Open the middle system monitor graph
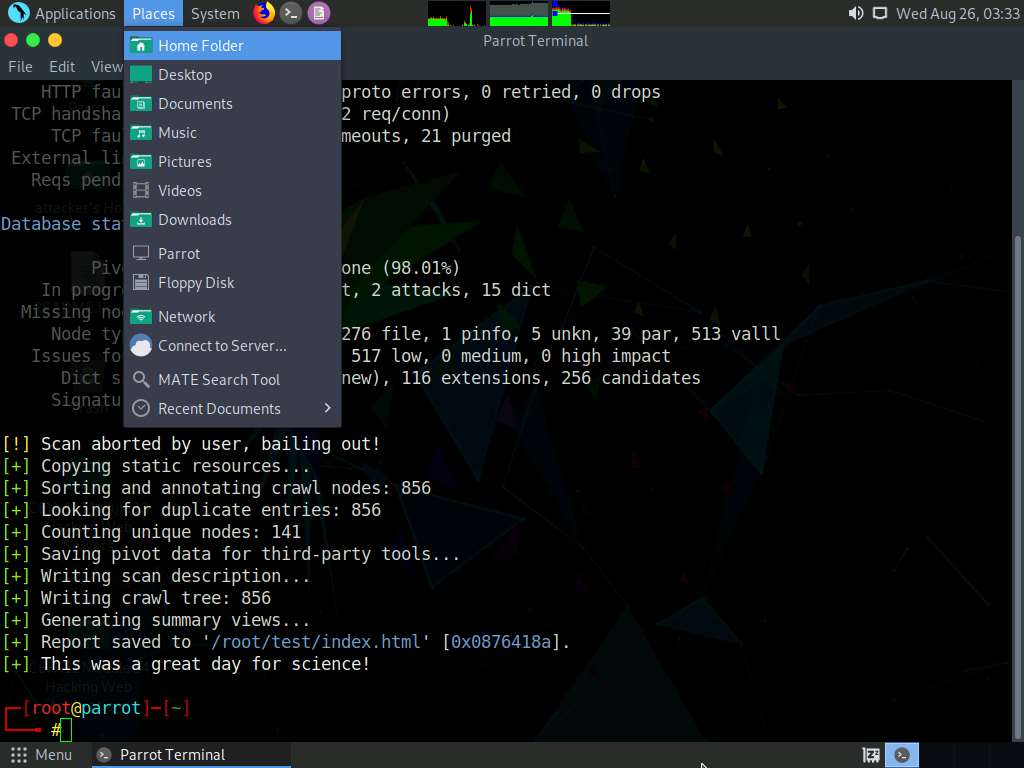 [x=519, y=13]
